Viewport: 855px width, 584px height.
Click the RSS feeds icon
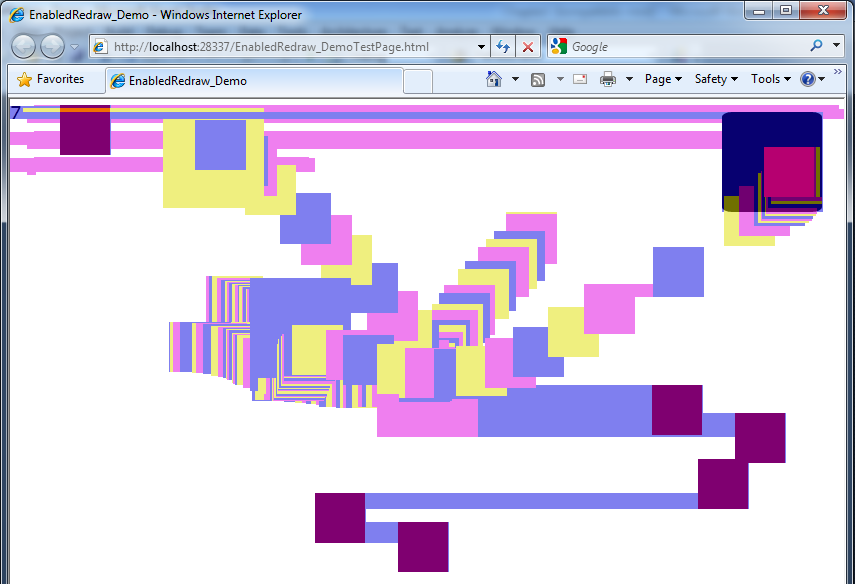(x=538, y=80)
